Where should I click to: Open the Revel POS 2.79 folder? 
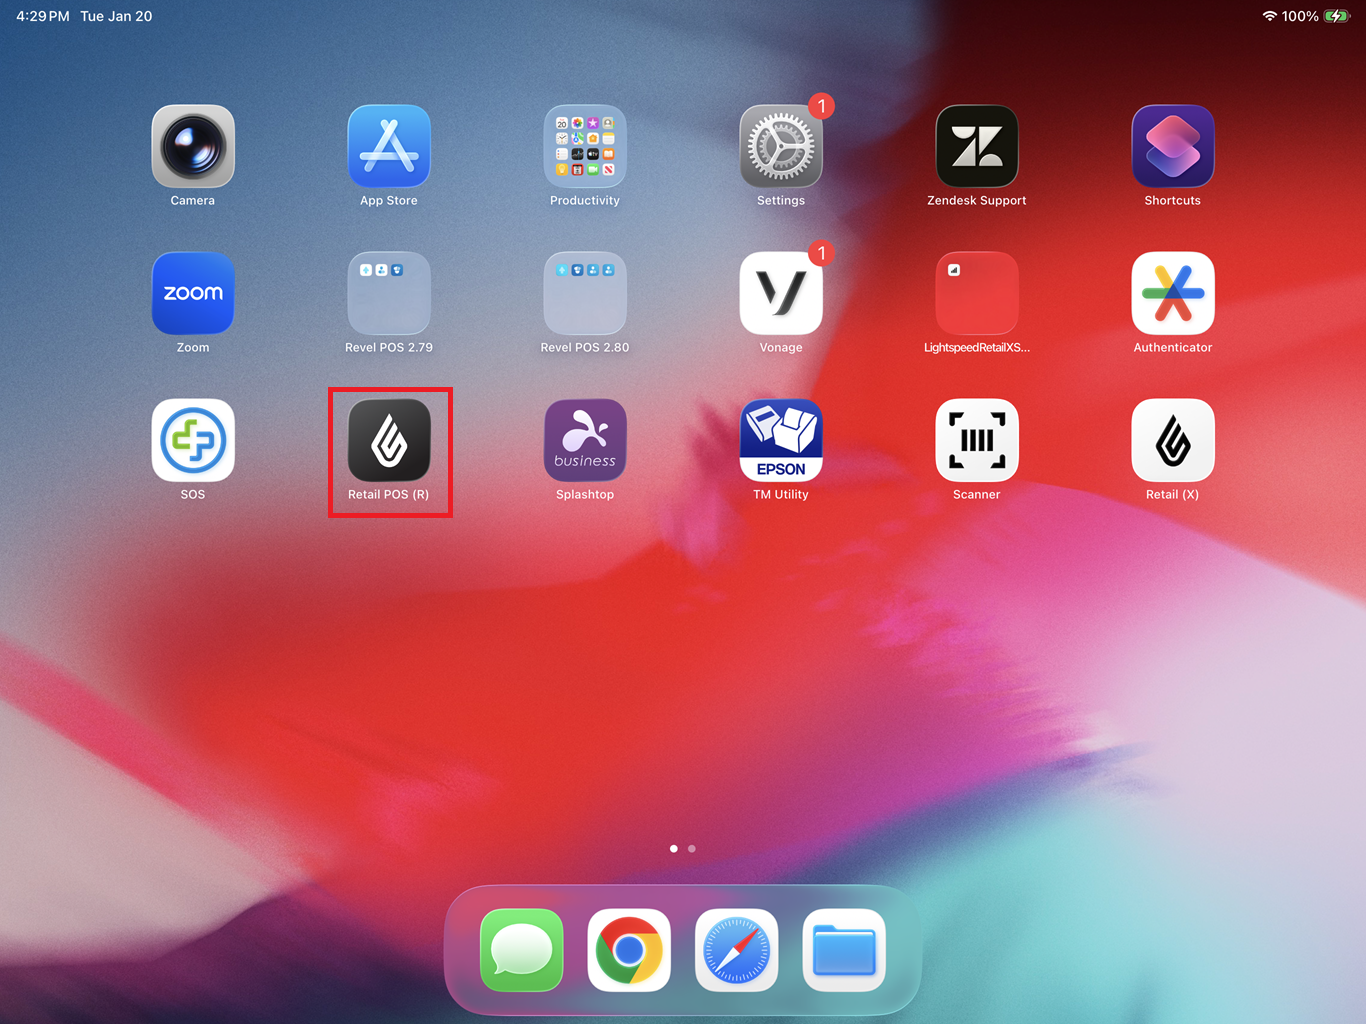(389, 293)
